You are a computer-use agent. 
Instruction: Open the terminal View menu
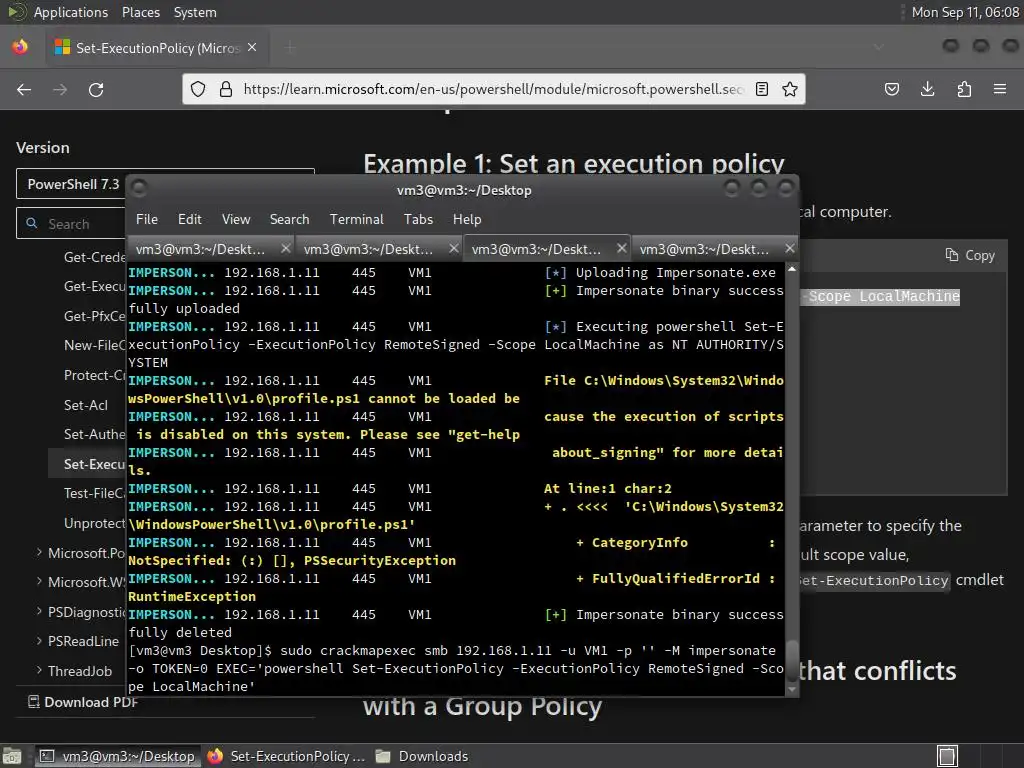(x=236, y=219)
